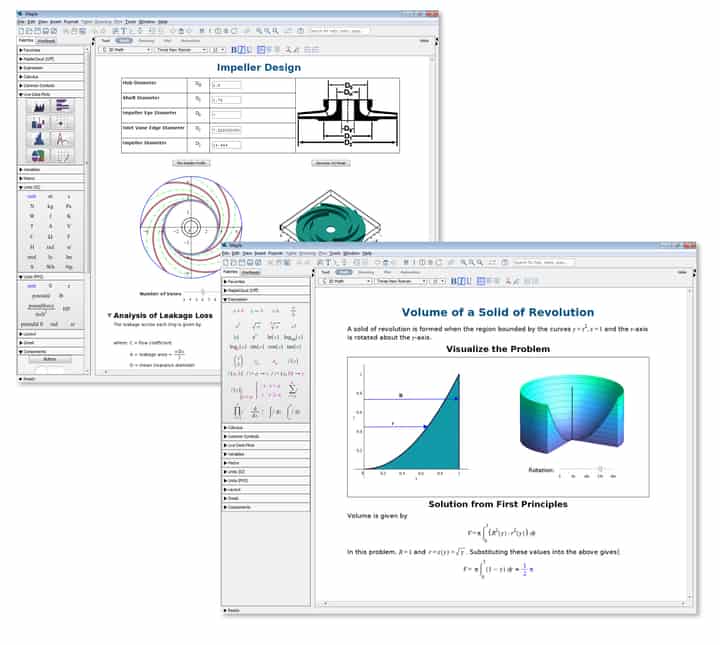Select the kg unit in Units (SI) palette
Image resolution: width=720 pixels, height=645 pixels.
point(50,206)
